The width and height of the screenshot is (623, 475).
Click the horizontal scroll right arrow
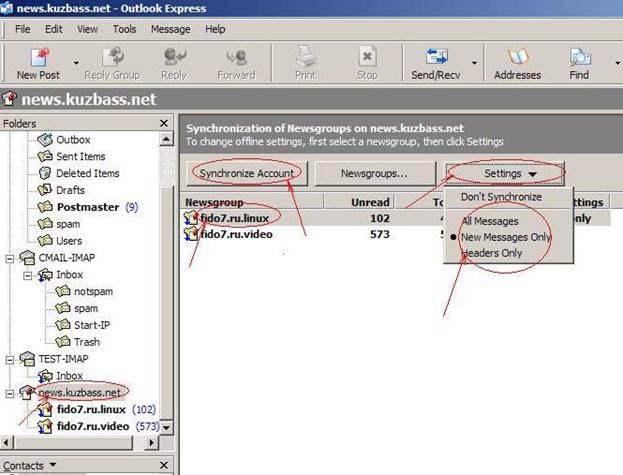click(151, 442)
